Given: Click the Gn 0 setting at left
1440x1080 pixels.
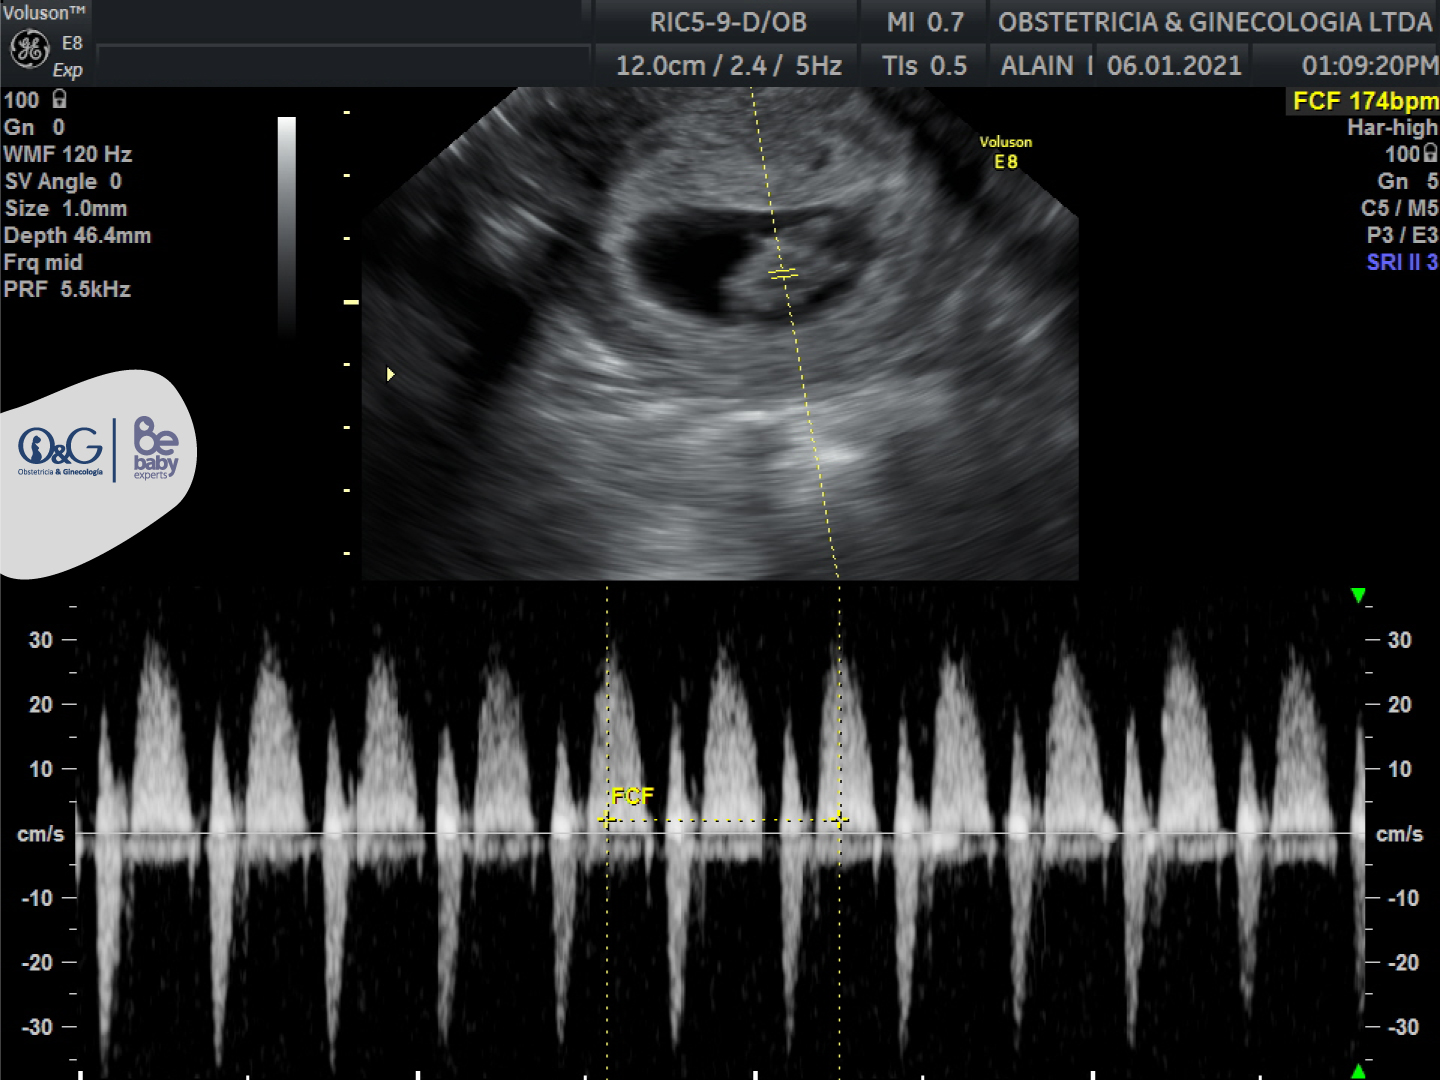Looking at the screenshot, I should [x=34, y=127].
